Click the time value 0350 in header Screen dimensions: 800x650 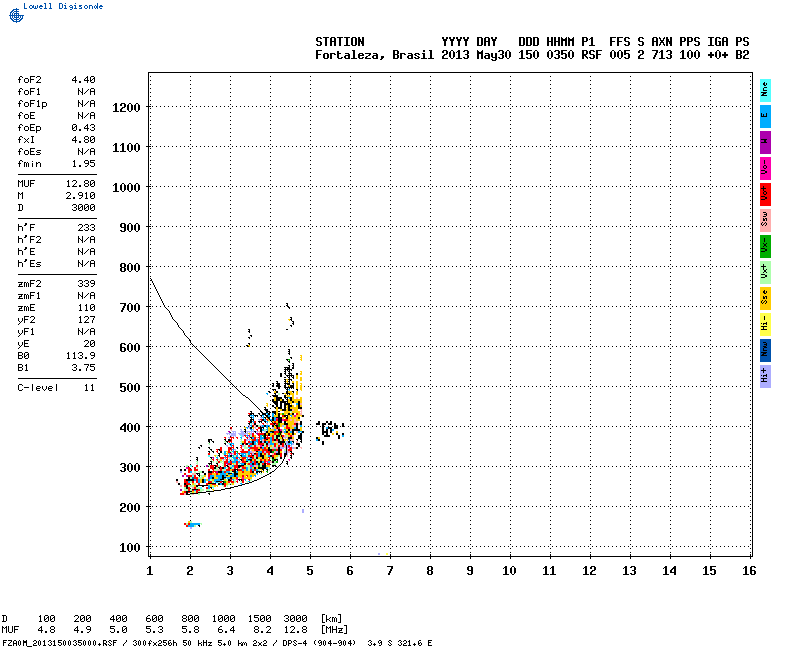(x=560, y=55)
